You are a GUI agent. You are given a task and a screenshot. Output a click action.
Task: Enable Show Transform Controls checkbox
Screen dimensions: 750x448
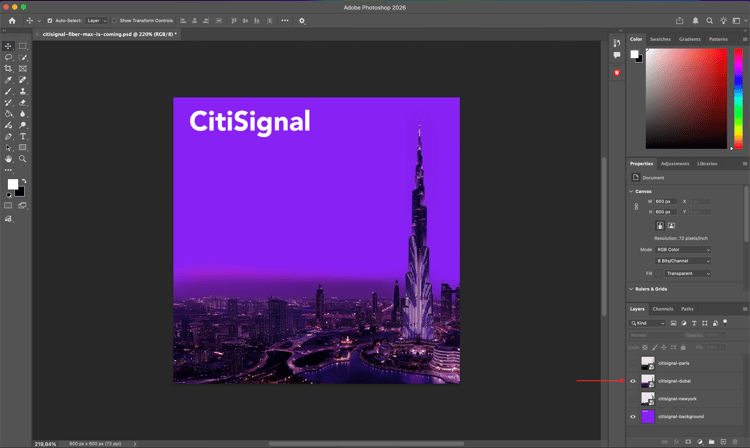tap(115, 20)
